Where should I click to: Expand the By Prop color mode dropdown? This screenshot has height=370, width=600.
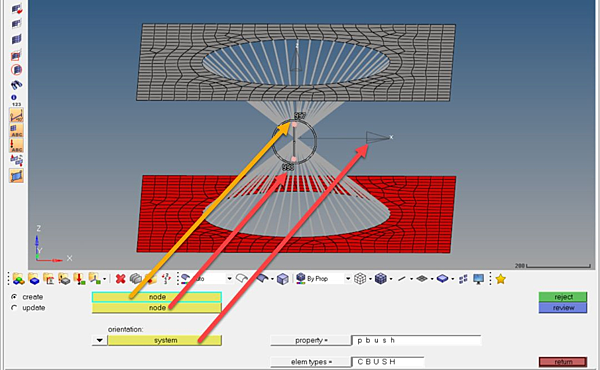pyautogui.click(x=348, y=279)
